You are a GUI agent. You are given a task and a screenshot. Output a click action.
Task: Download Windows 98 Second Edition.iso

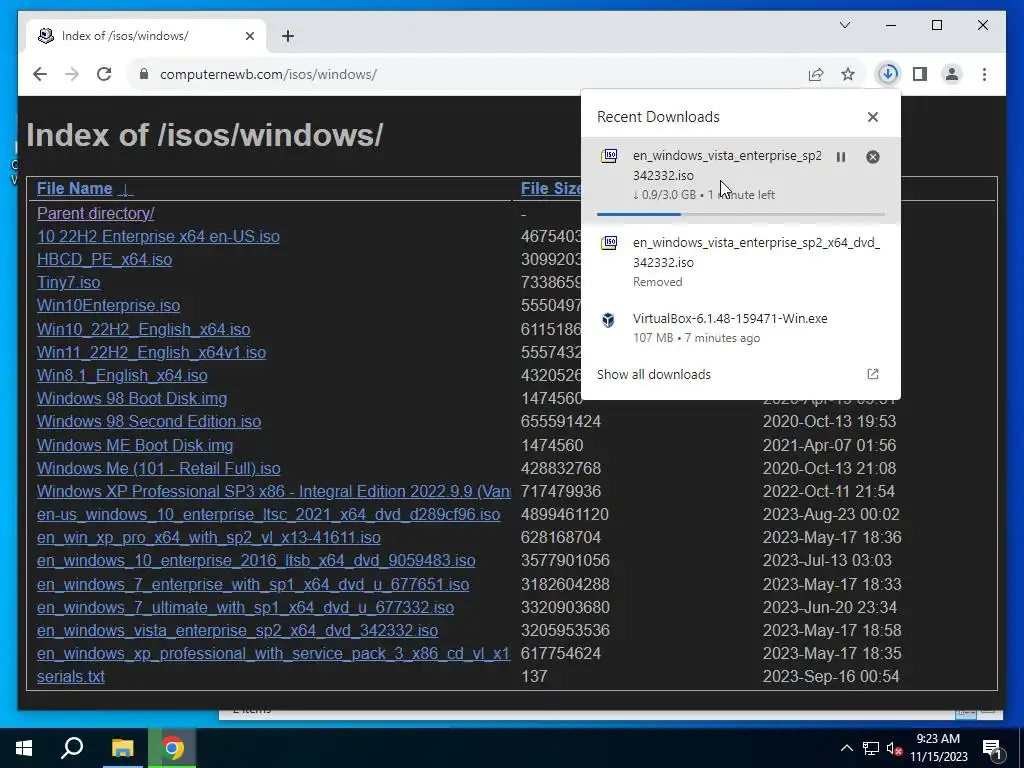[149, 422]
